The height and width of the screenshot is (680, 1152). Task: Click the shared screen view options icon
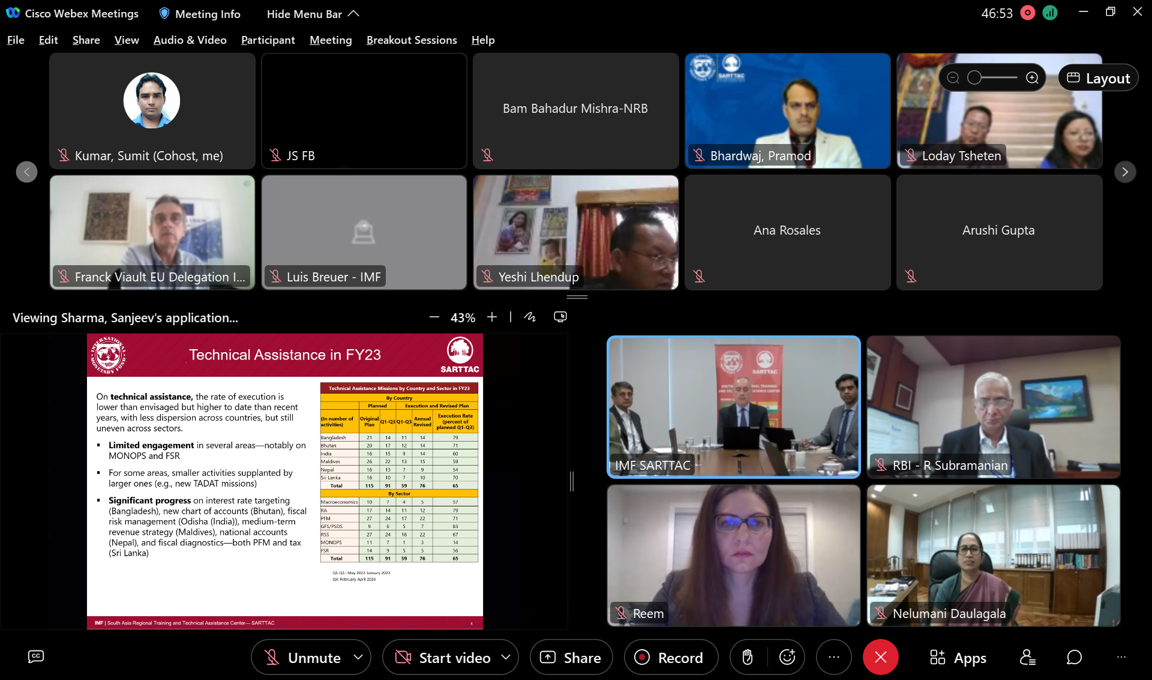pyautogui.click(x=560, y=317)
